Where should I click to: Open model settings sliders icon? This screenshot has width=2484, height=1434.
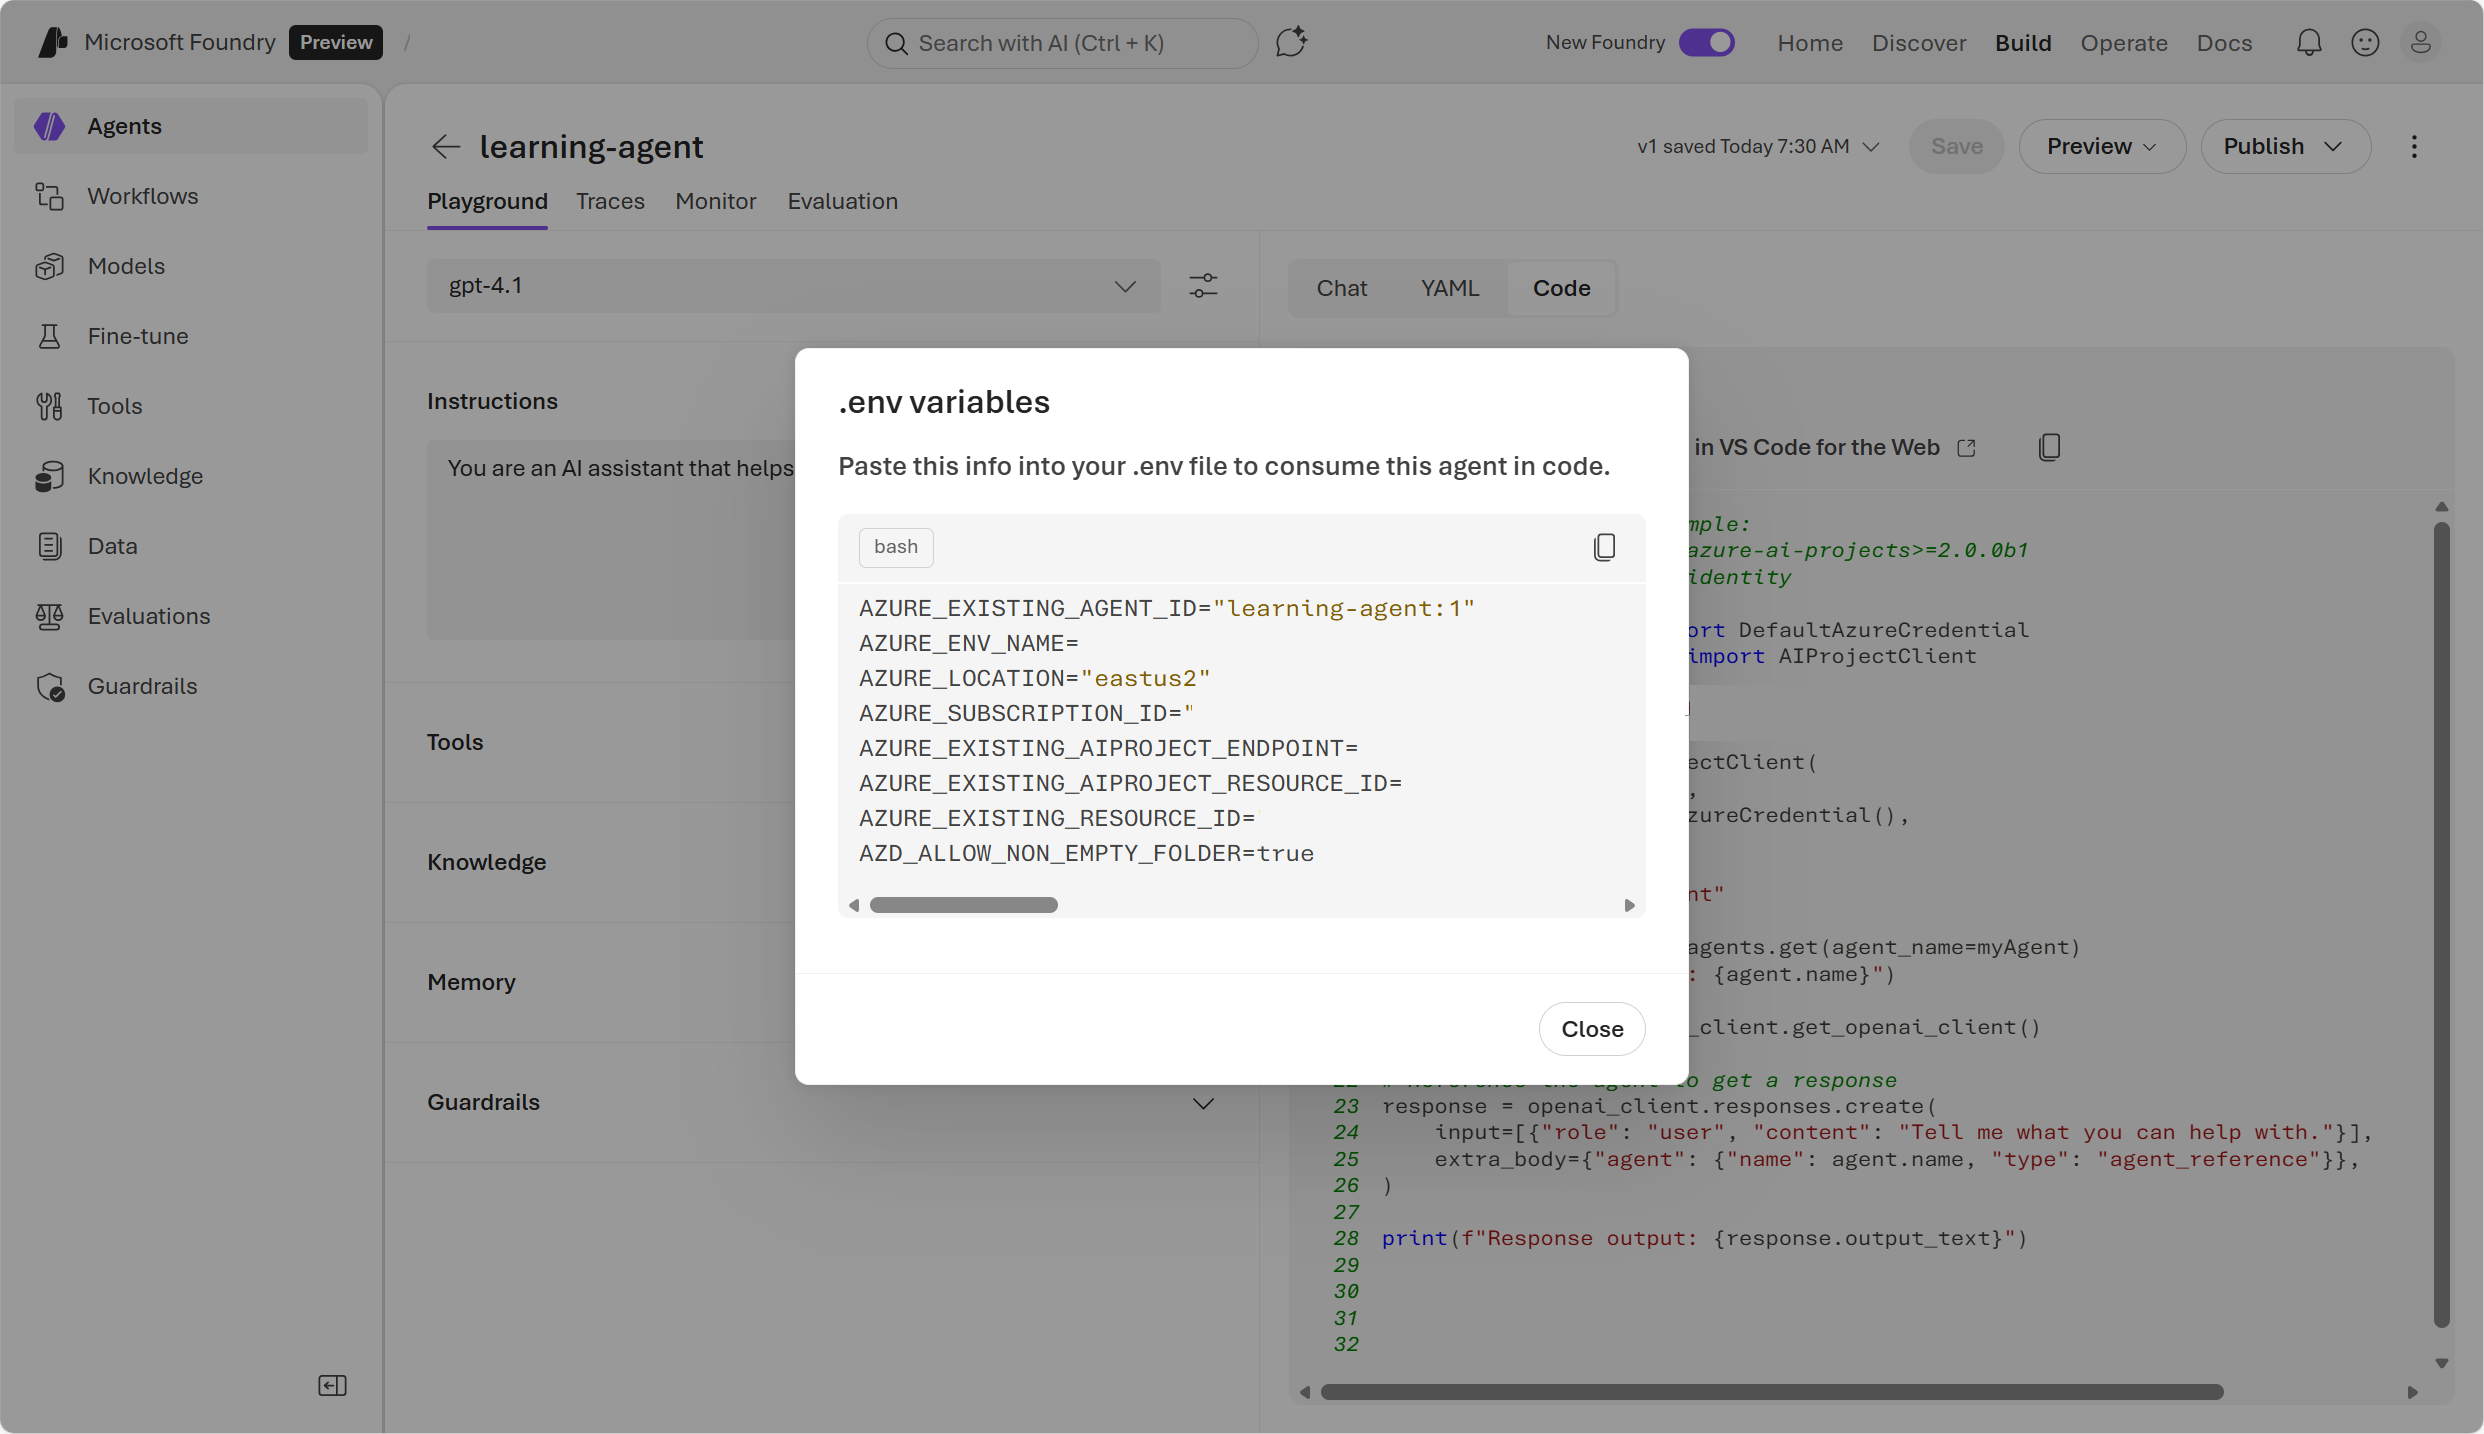tap(1203, 286)
